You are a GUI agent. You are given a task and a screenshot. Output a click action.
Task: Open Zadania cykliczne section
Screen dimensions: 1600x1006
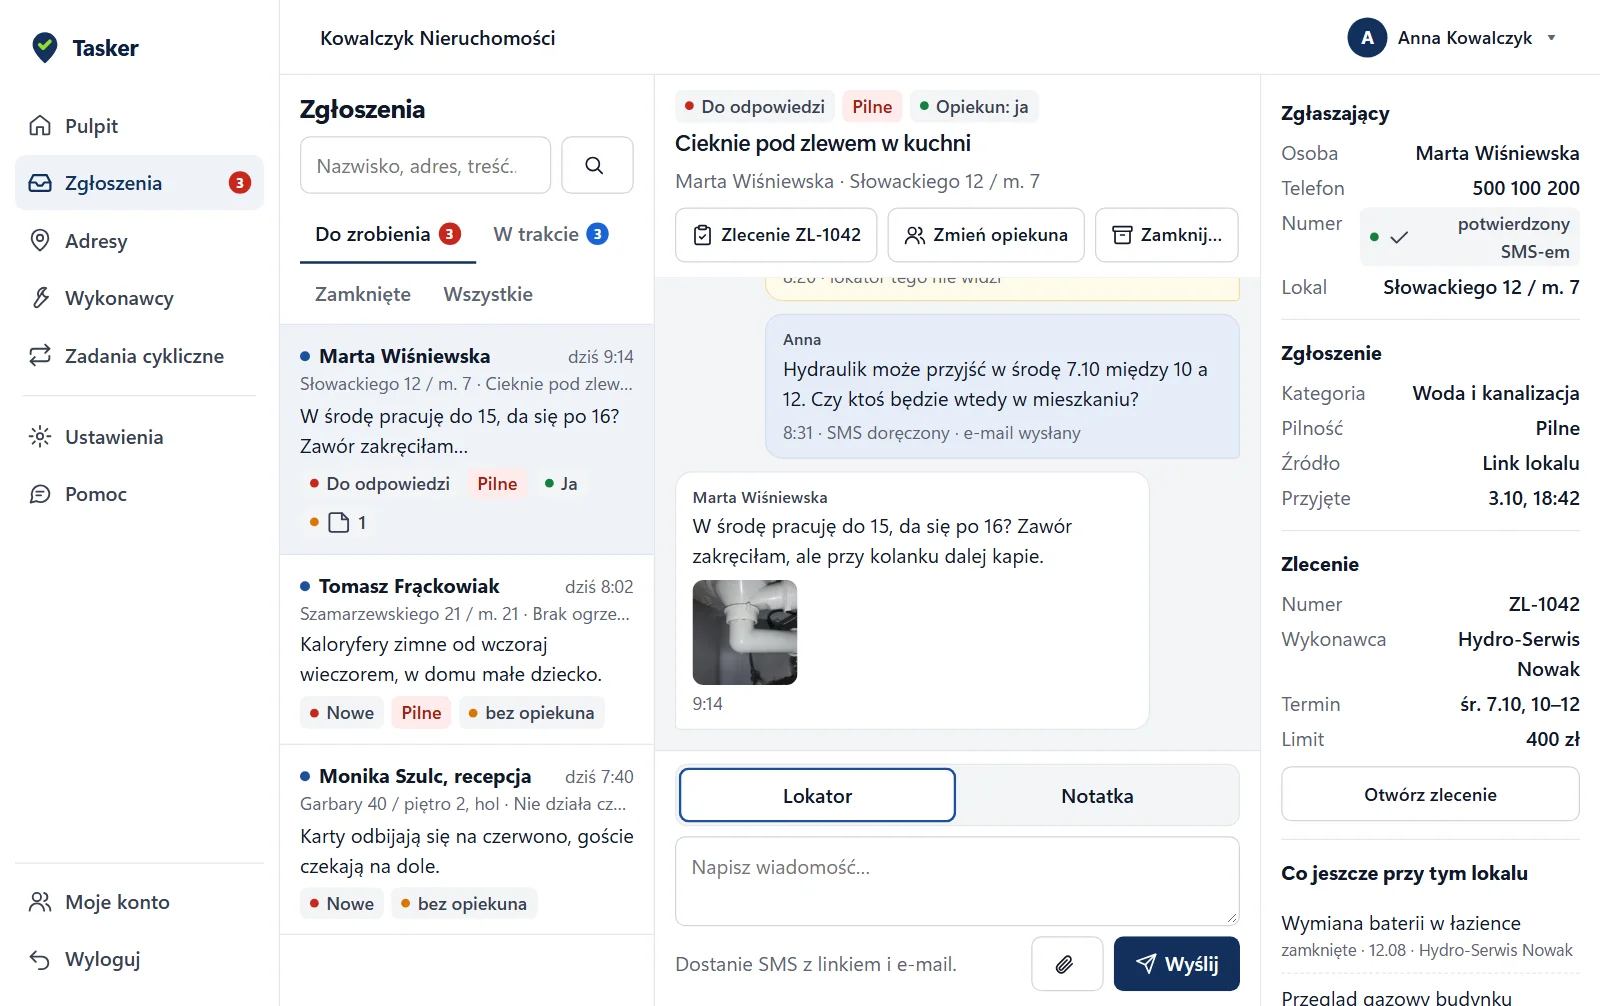(139, 356)
